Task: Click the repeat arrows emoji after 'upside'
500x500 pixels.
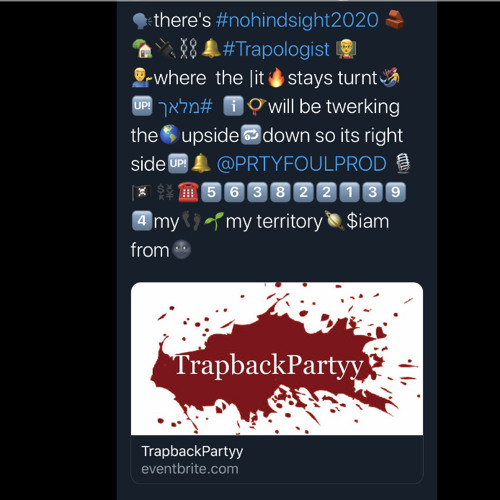Action: click(x=251, y=135)
